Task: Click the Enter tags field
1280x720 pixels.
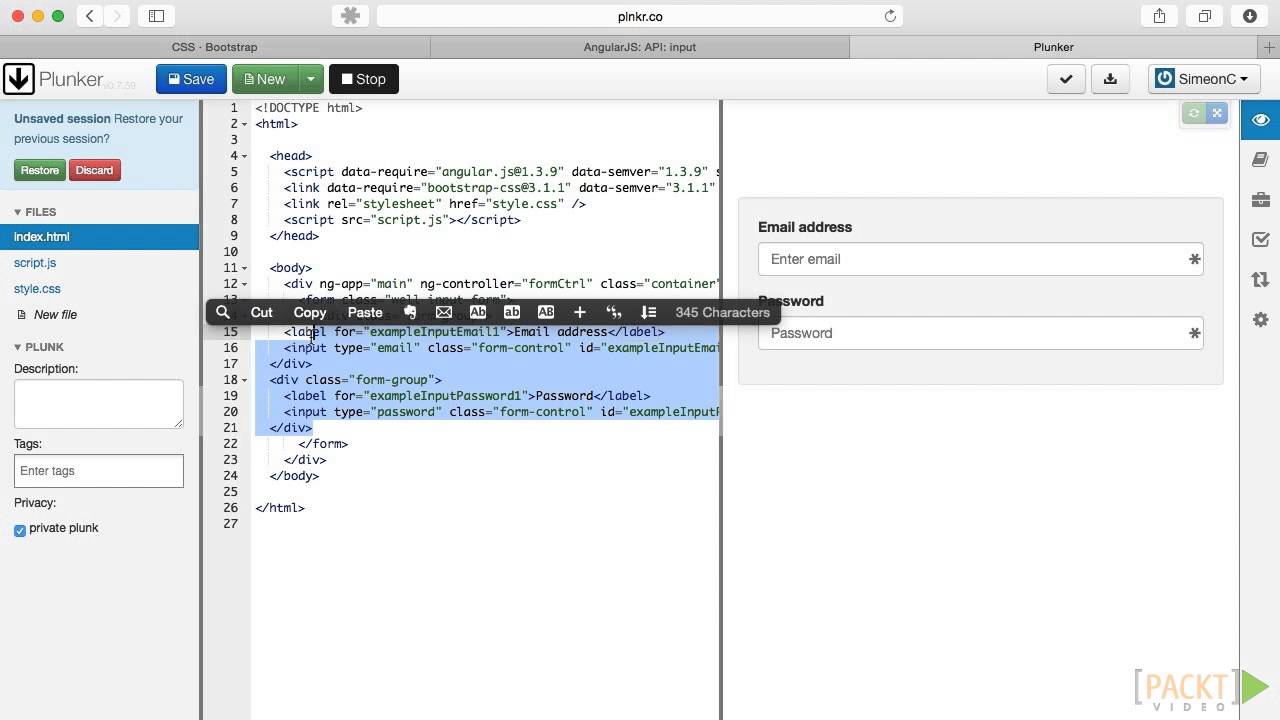Action: [99, 471]
